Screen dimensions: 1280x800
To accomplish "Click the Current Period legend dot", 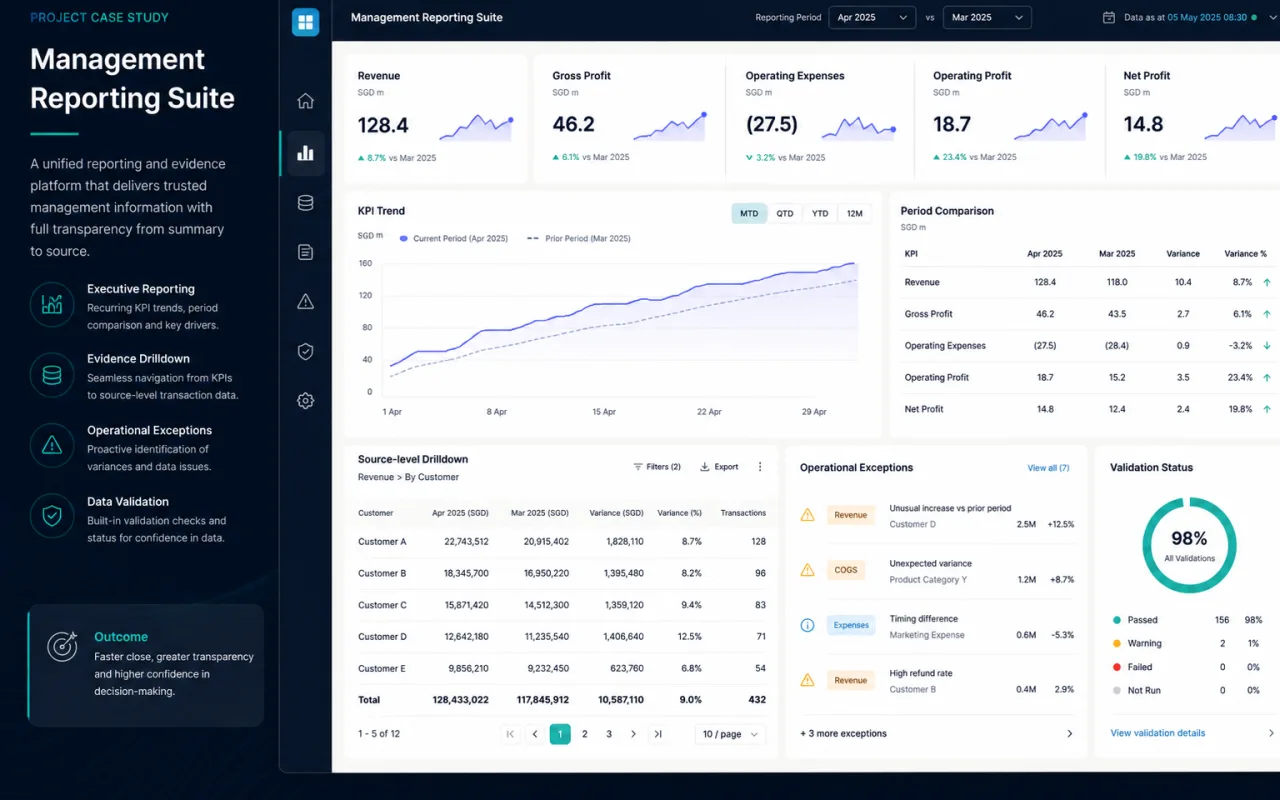I will point(404,239).
